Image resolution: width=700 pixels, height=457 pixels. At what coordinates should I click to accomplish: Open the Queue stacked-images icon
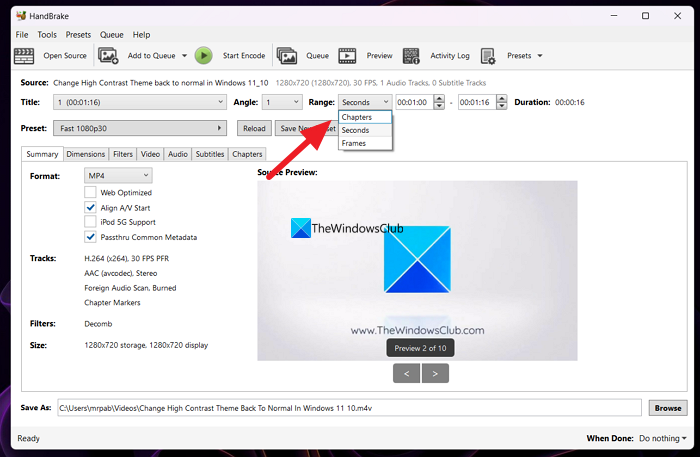coord(287,56)
